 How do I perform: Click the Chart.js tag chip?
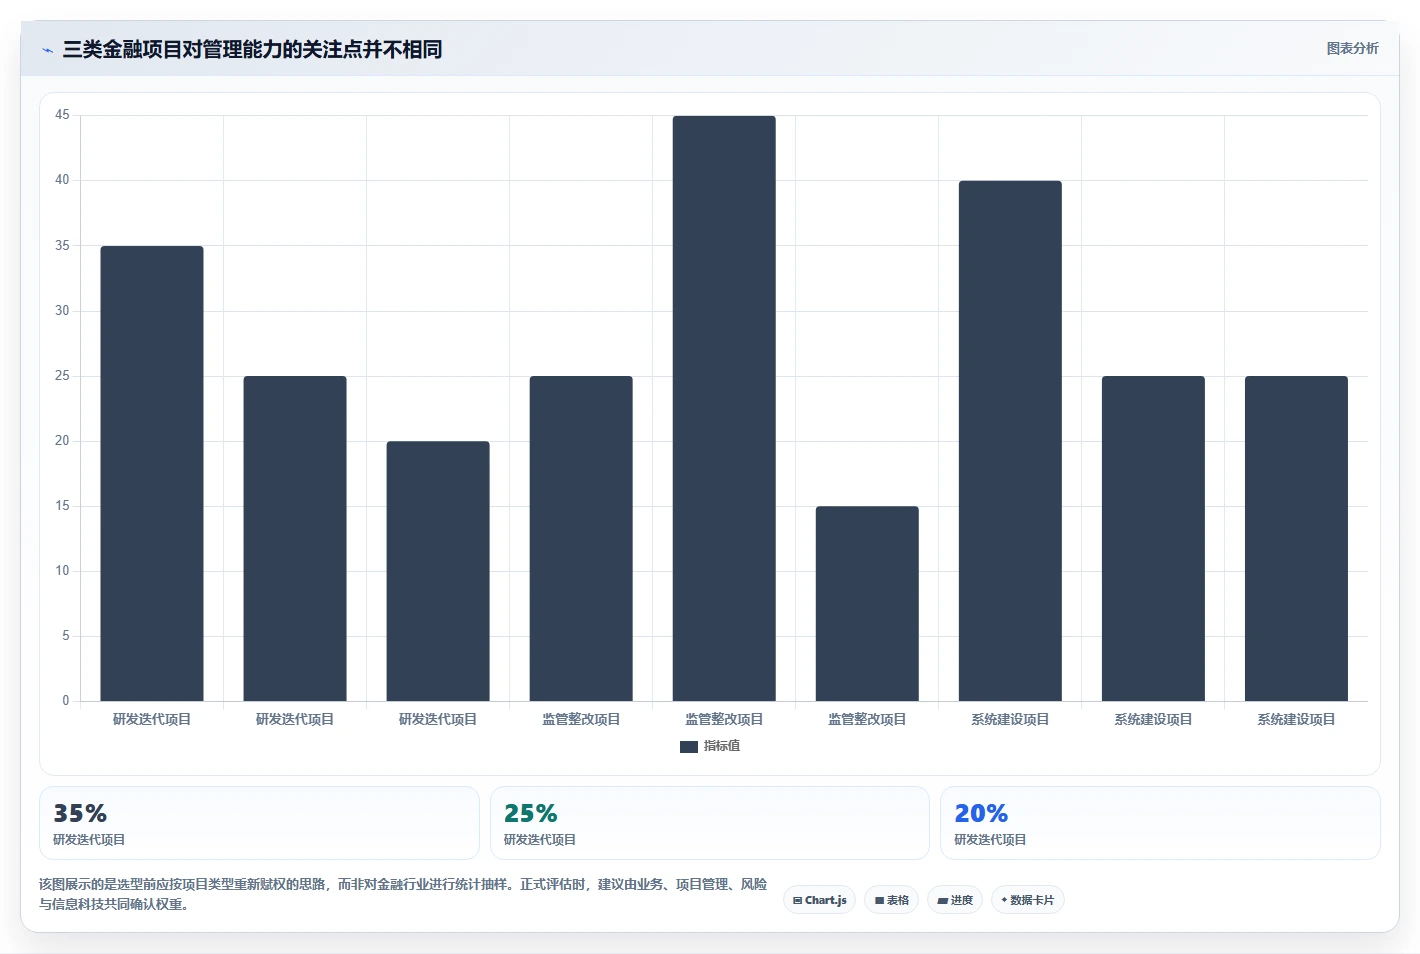pyautogui.click(x=819, y=900)
